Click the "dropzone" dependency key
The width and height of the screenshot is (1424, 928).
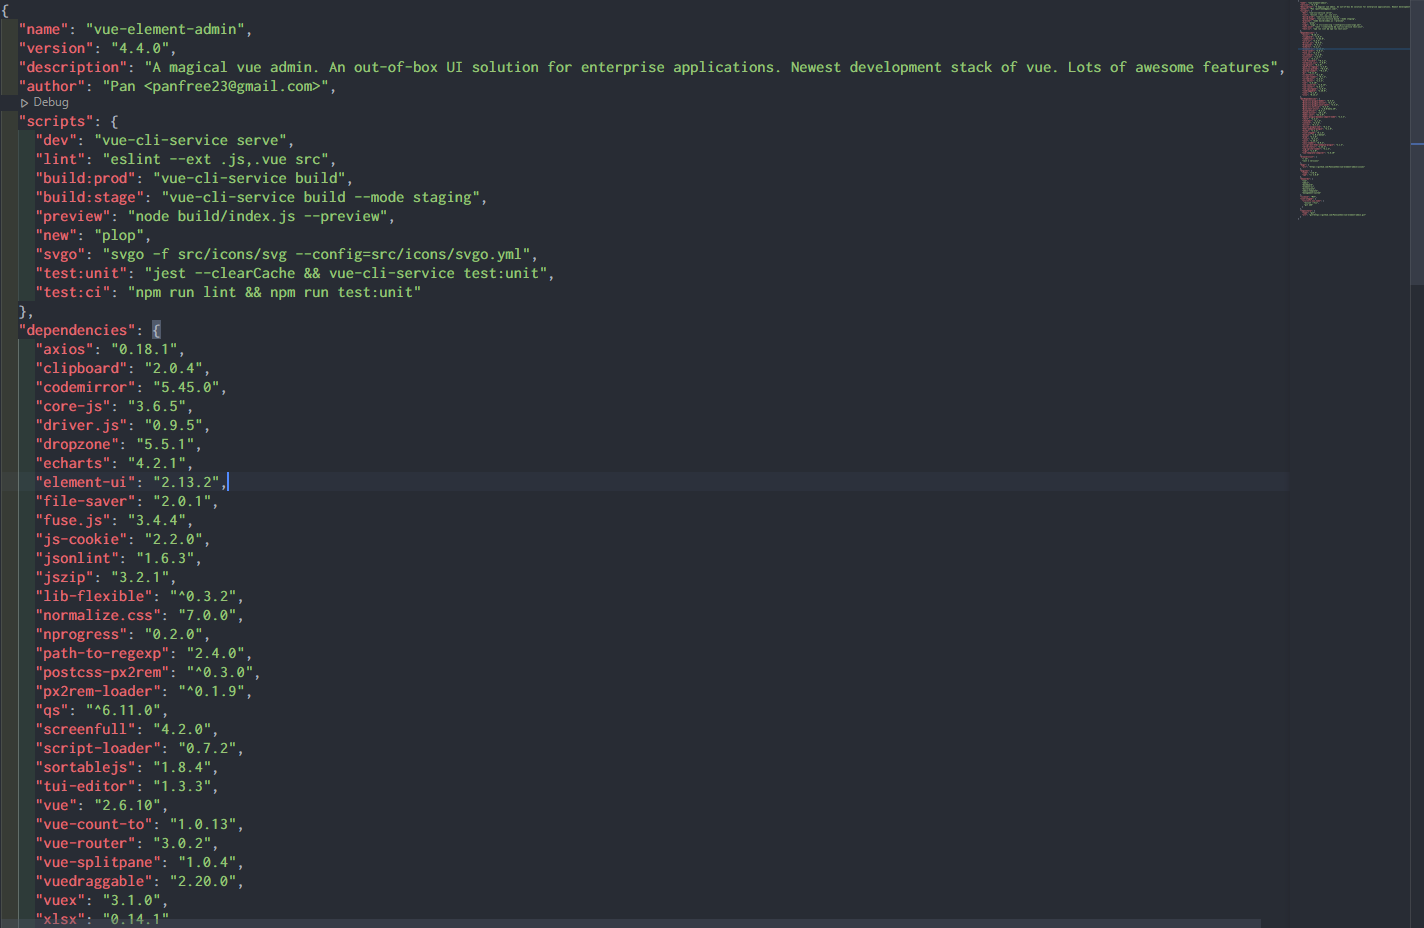click(77, 444)
